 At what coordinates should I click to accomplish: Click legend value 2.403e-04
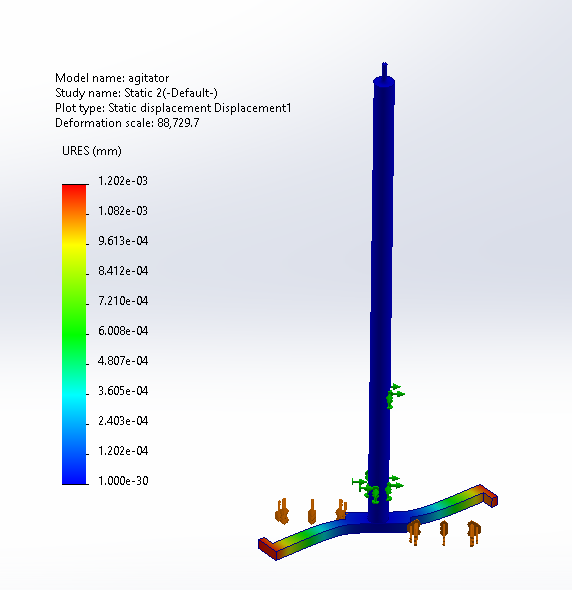click(123, 421)
